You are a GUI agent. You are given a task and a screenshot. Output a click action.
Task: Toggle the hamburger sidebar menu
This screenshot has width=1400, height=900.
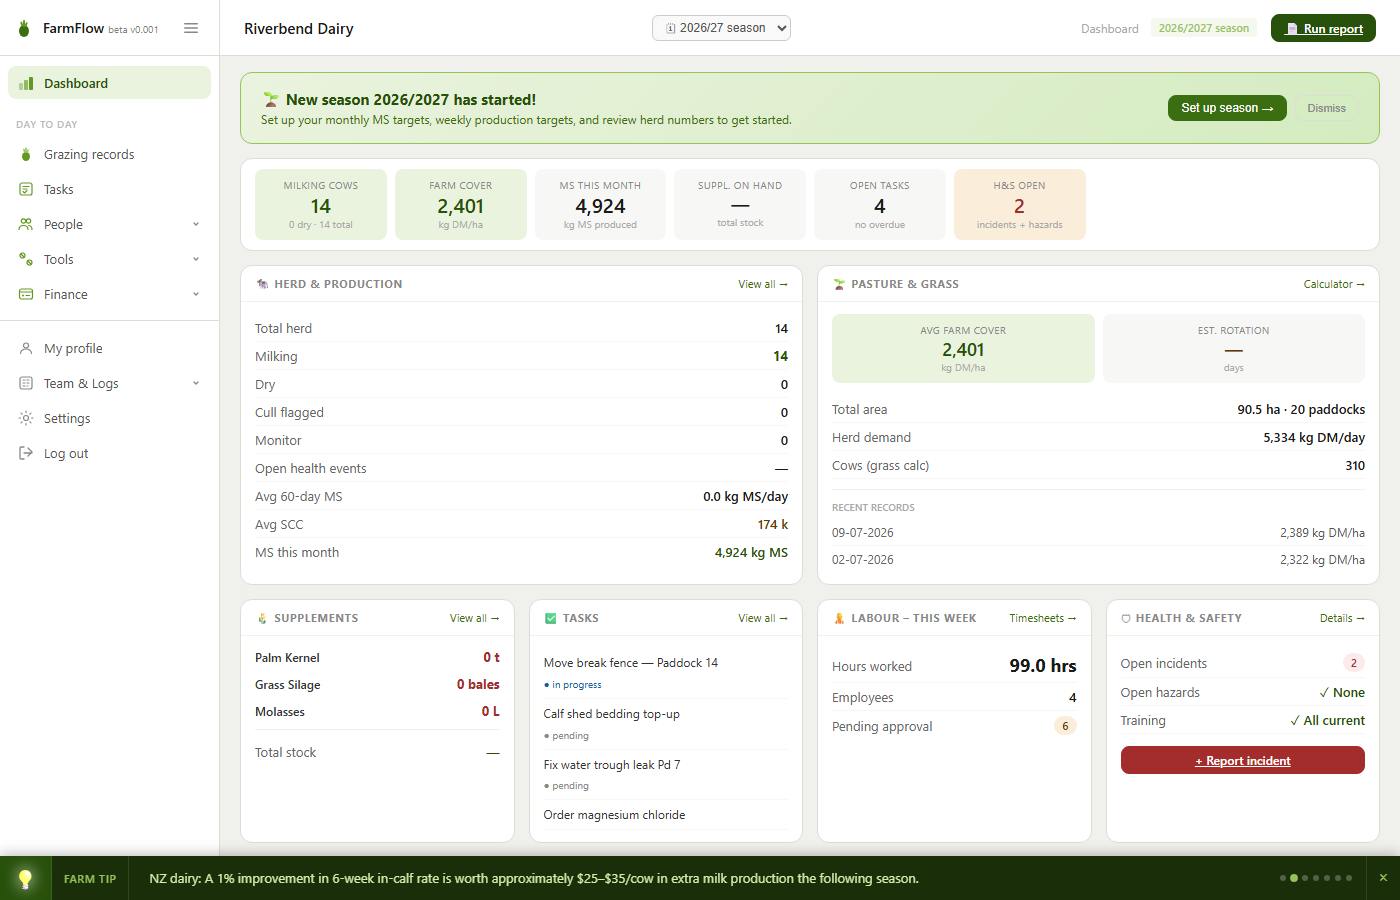pyautogui.click(x=191, y=28)
